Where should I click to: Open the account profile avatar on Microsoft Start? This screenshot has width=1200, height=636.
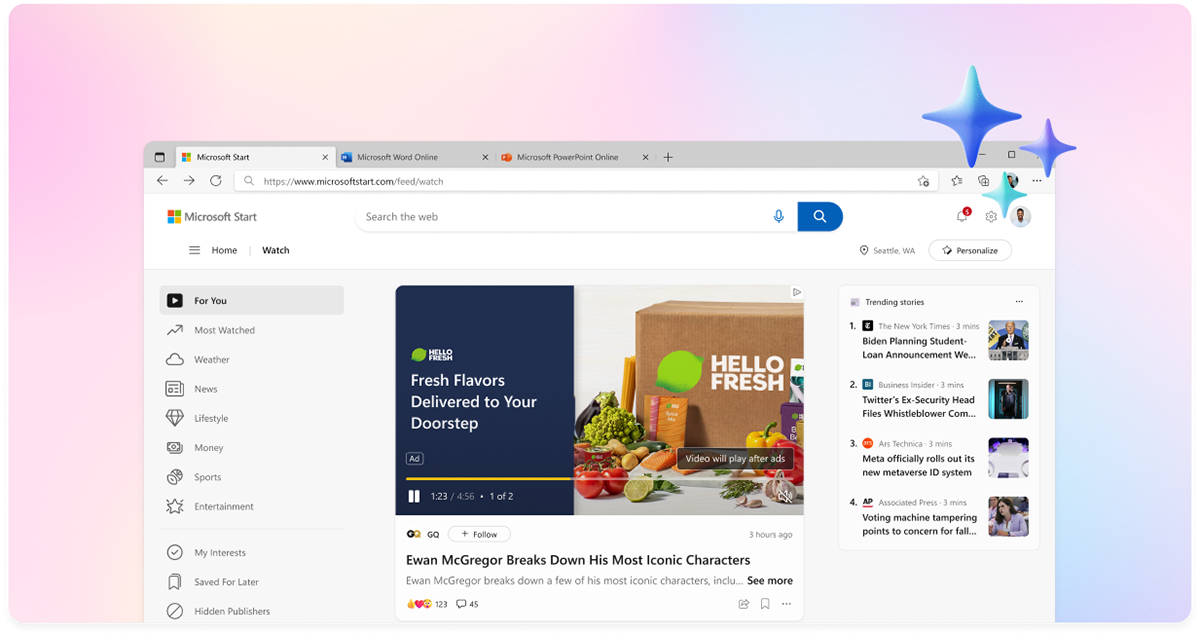[1020, 216]
